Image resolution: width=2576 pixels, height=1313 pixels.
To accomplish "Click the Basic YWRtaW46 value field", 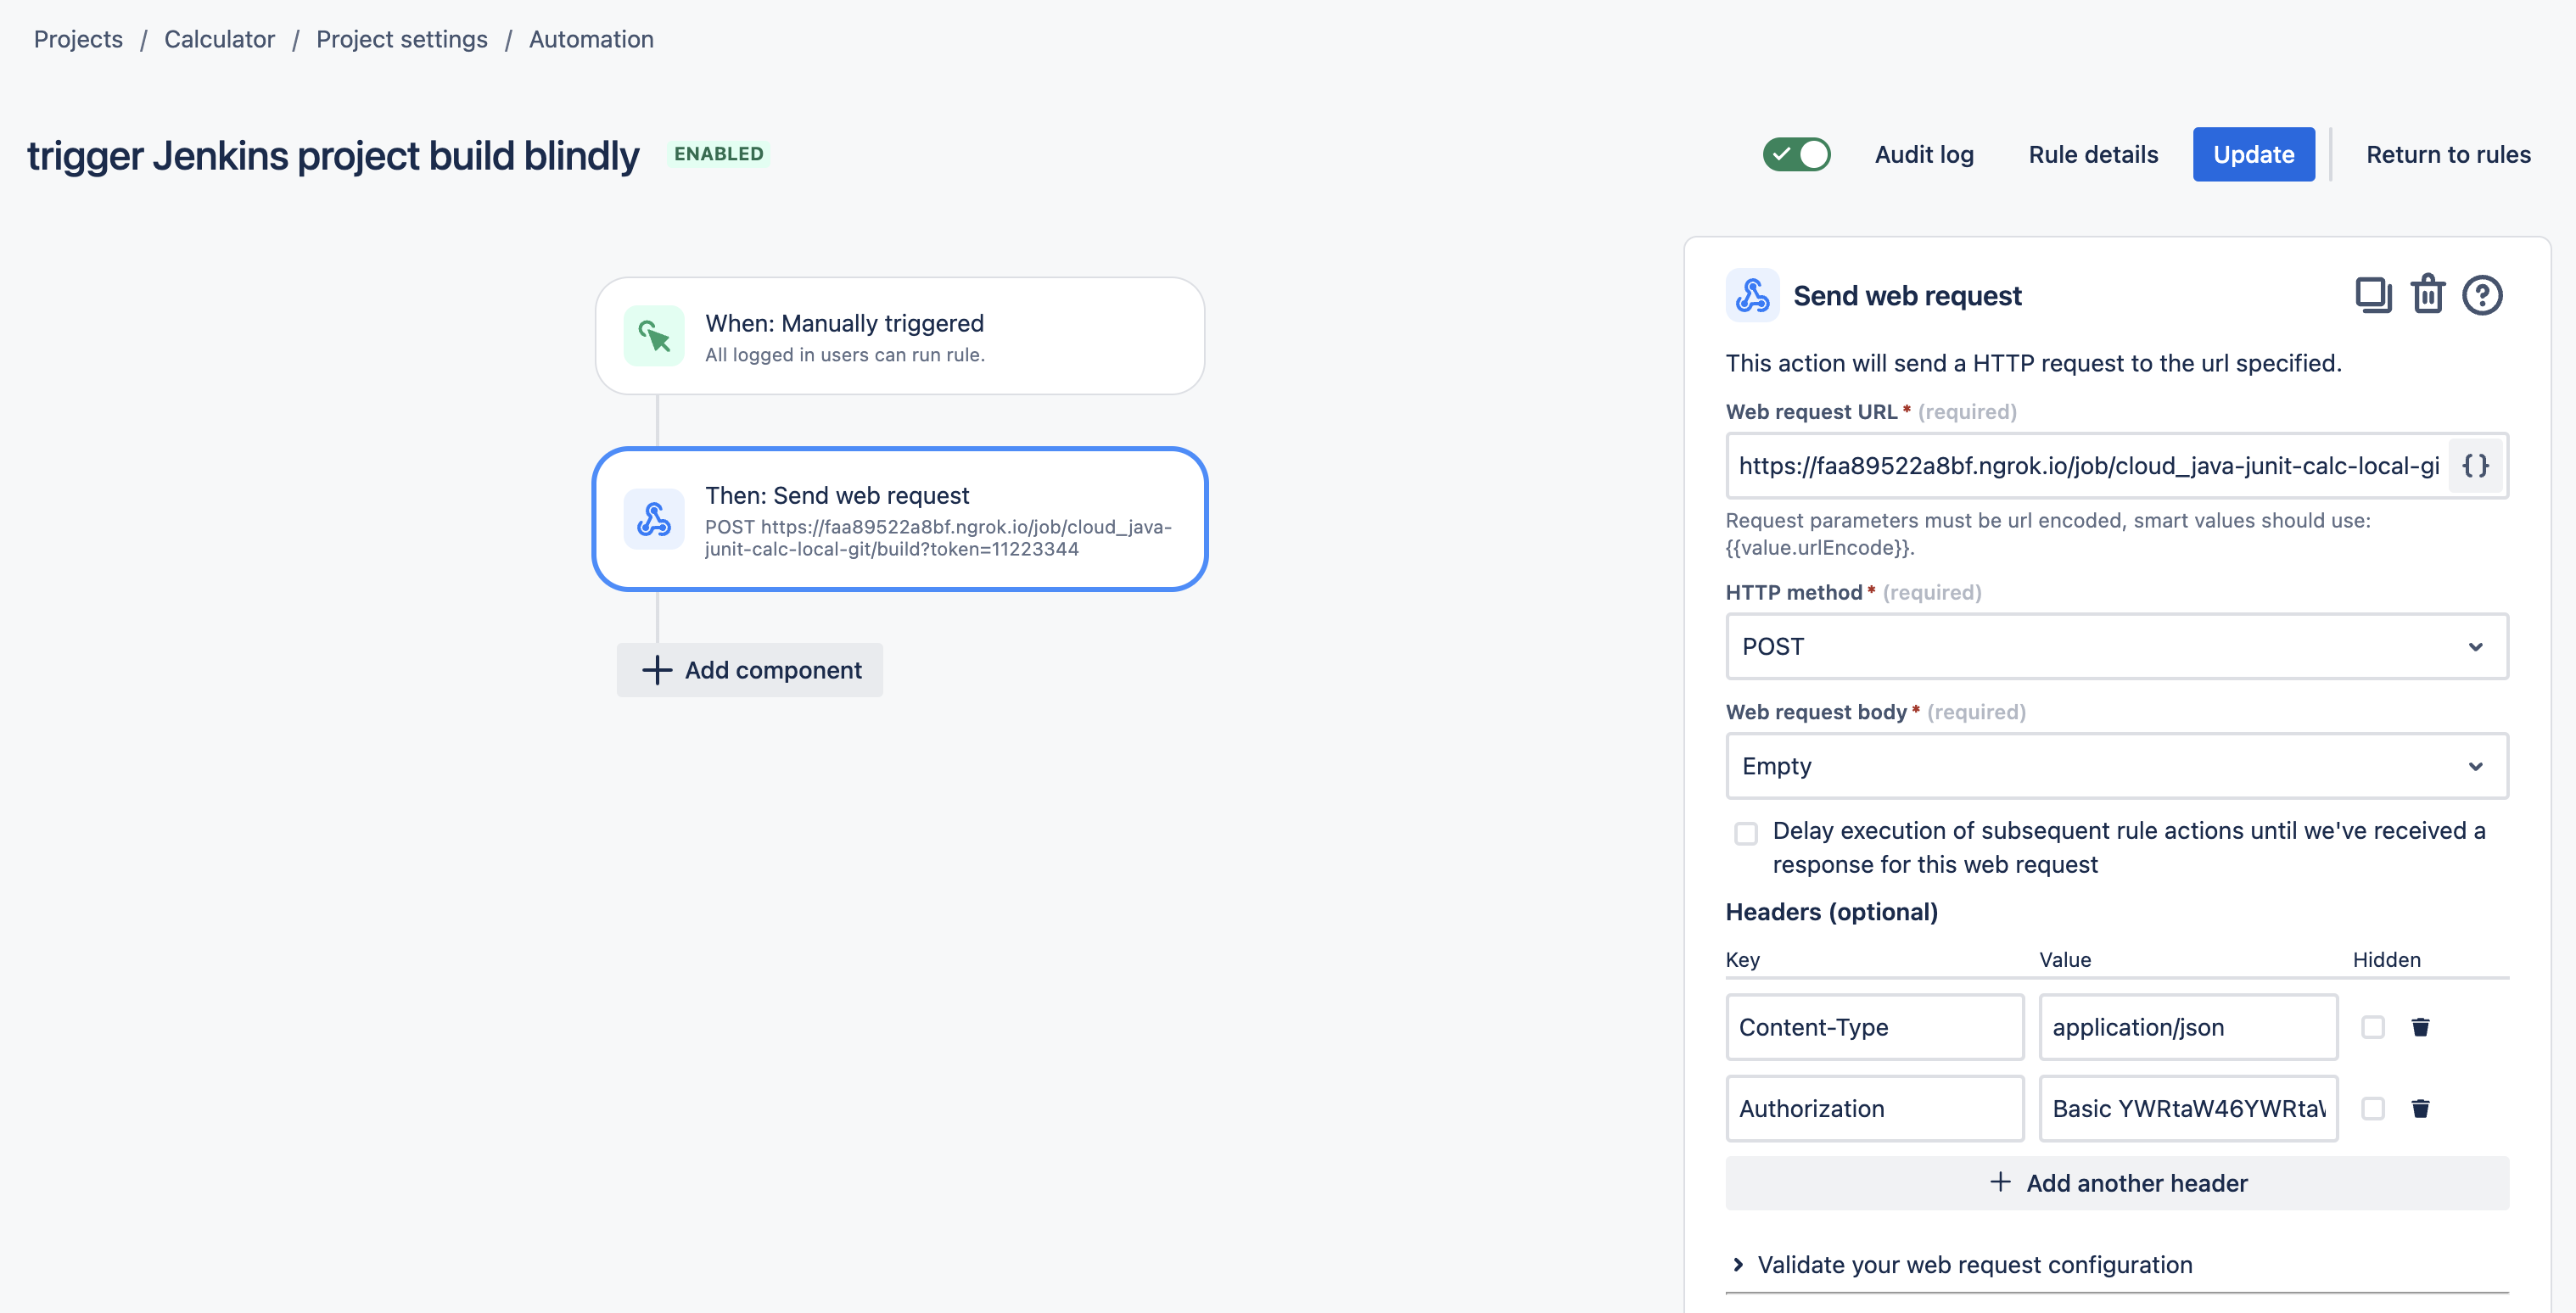I will 2188,1108.
